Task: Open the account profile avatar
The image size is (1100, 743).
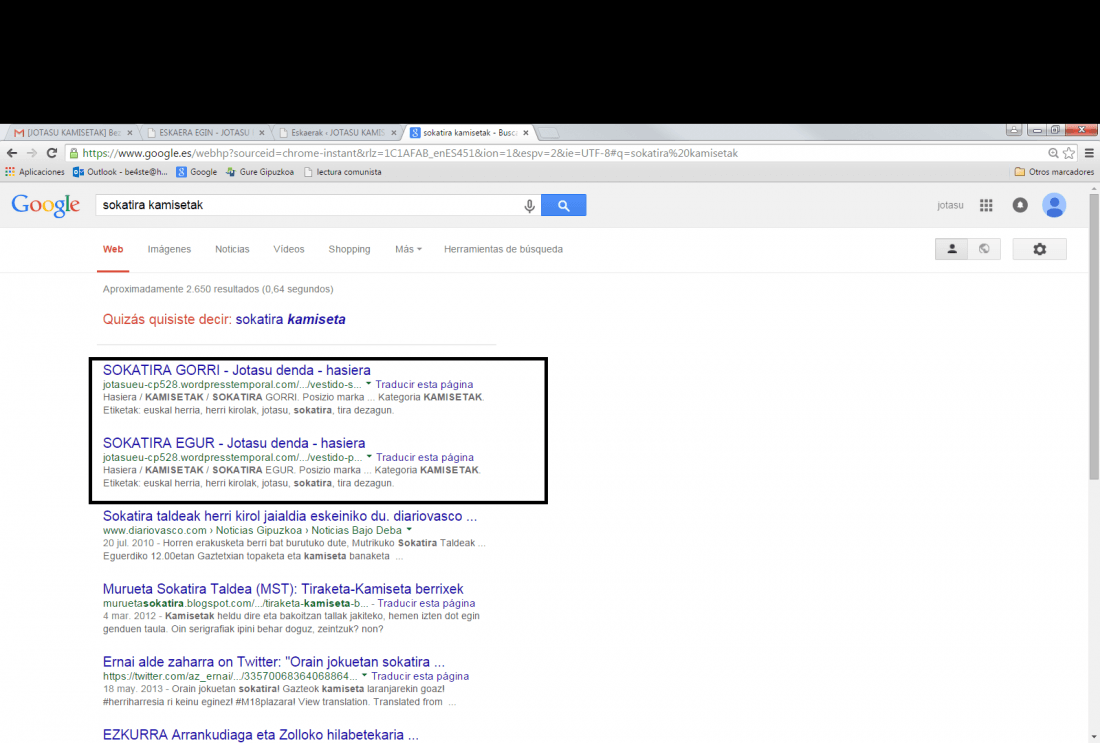Action: point(1054,205)
